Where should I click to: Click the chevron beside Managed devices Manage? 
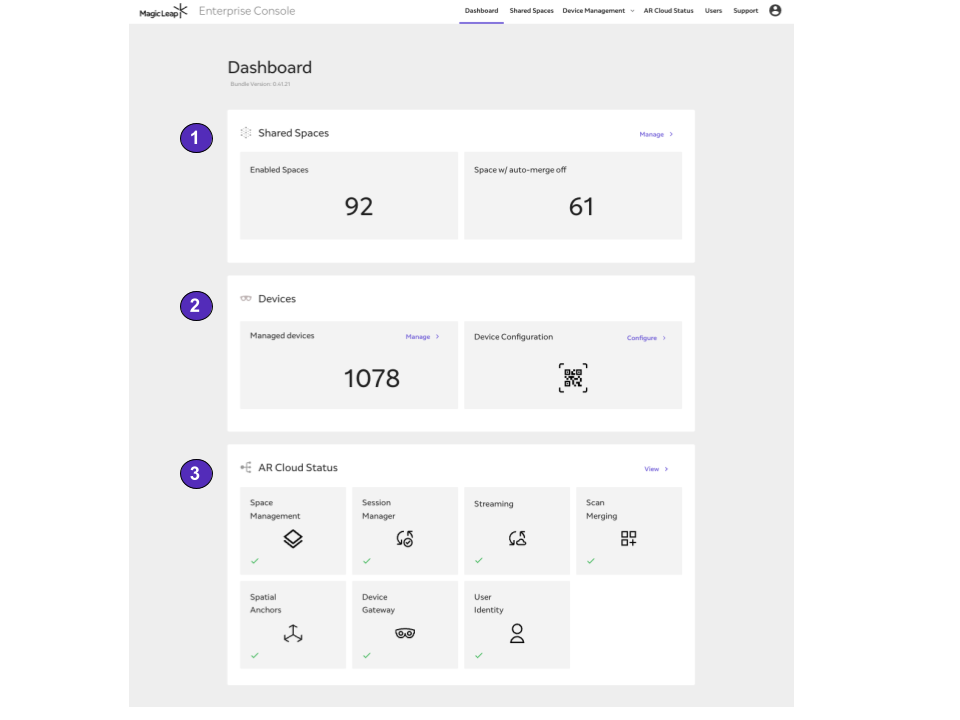click(x=437, y=337)
